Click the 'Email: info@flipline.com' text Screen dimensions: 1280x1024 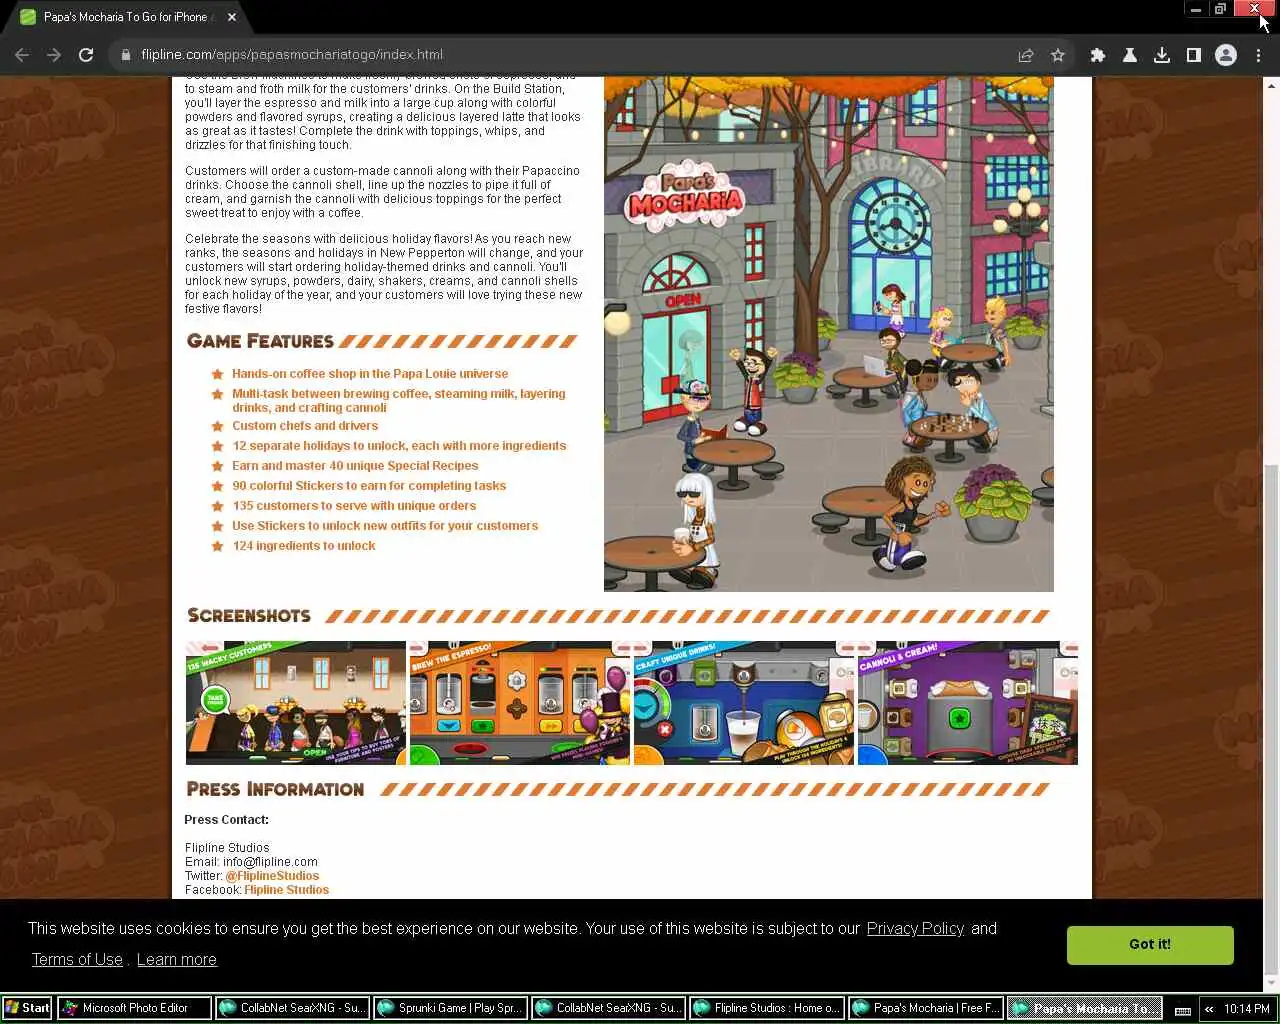coord(251,862)
